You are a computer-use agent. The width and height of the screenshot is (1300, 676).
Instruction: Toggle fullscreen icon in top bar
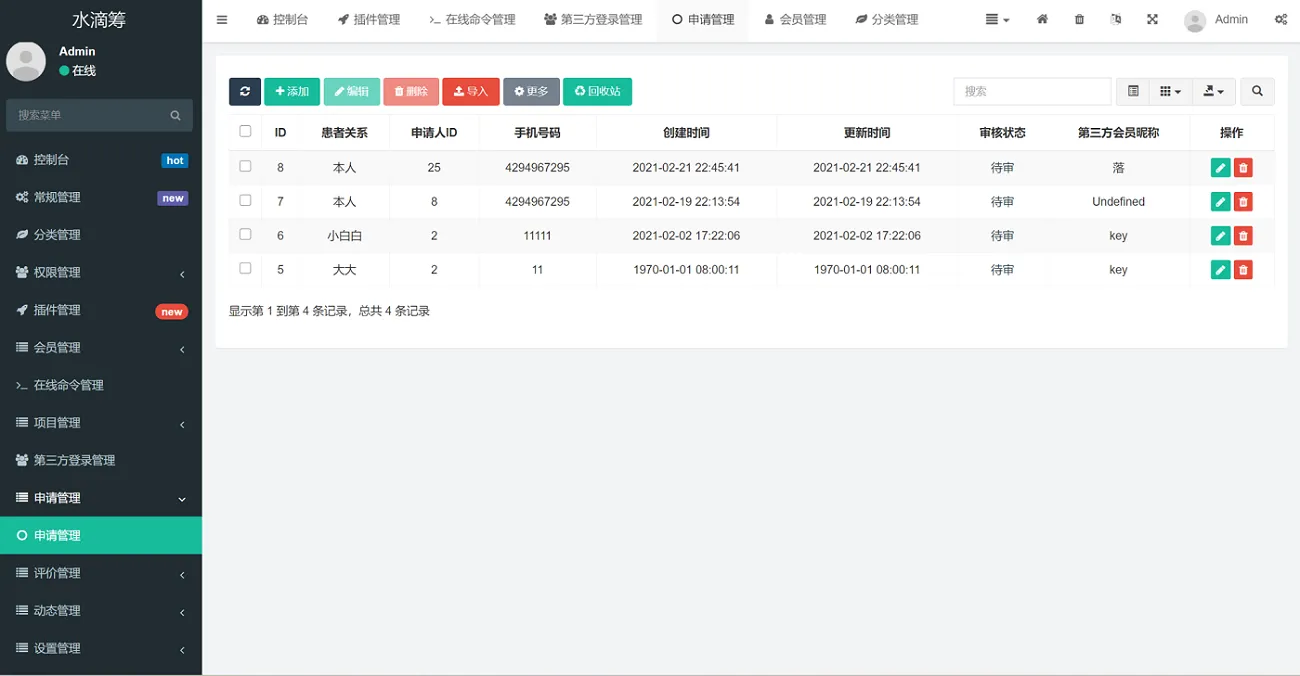[x=1152, y=20]
